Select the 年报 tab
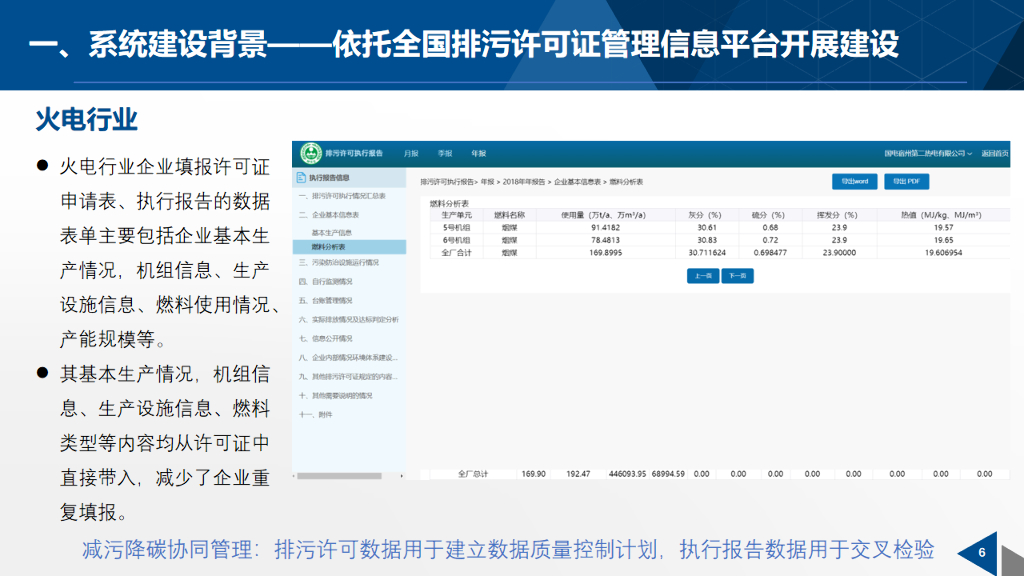 point(479,153)
